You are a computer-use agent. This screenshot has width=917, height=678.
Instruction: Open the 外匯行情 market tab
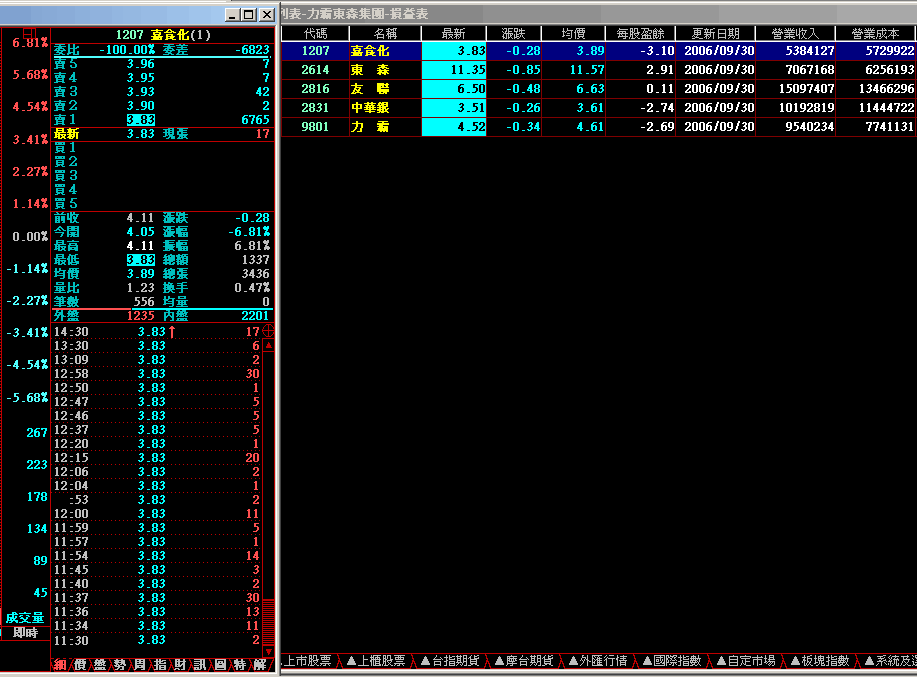pos(598,661)
